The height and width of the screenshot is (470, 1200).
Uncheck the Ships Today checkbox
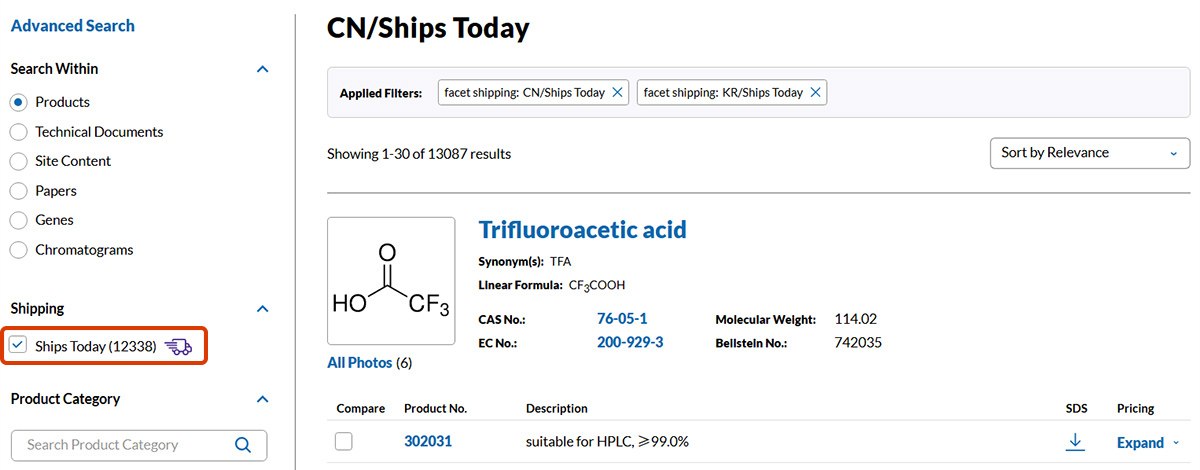pyautogui.click(x=18, y=346)
